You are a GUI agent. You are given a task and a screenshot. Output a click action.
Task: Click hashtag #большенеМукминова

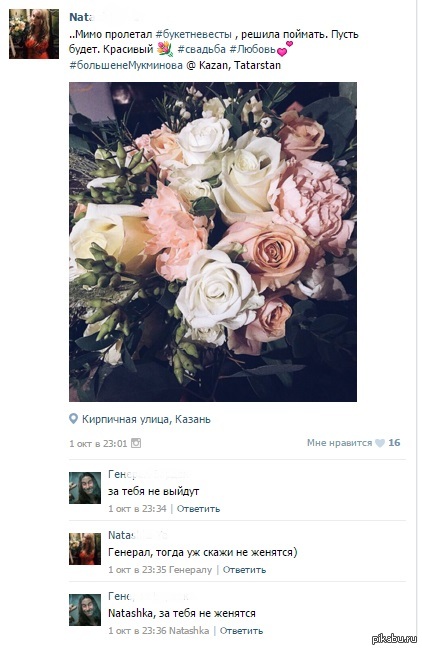pos(126,65)
